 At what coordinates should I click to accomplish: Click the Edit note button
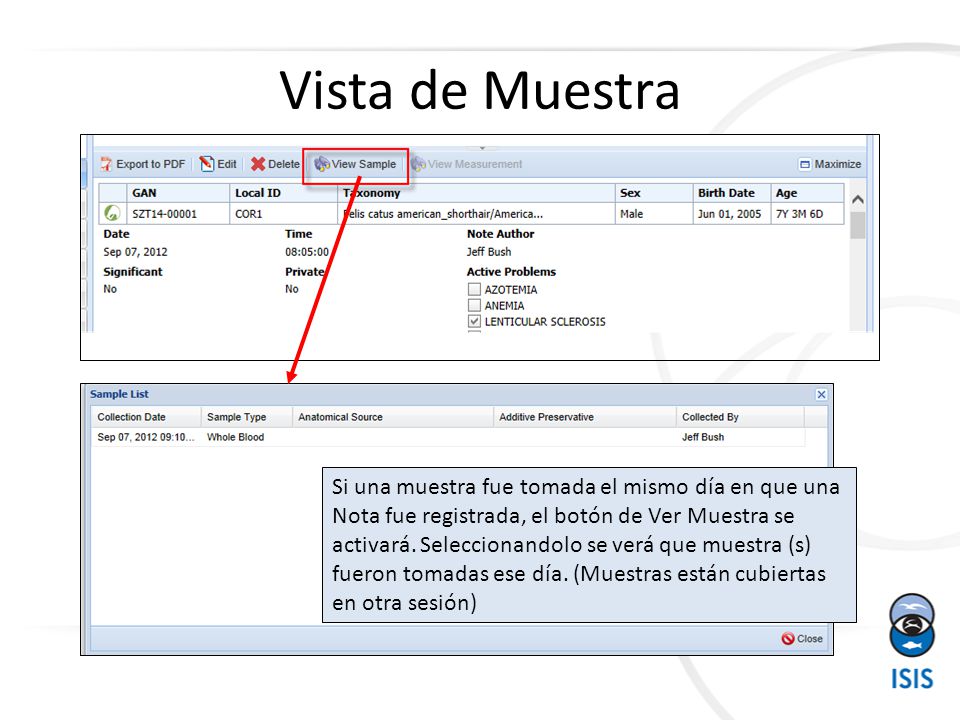tap(218, 164)
